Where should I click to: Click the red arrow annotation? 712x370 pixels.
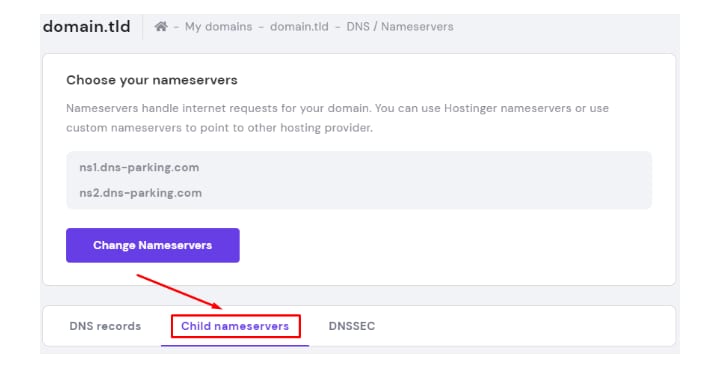(x=179, y=291)
